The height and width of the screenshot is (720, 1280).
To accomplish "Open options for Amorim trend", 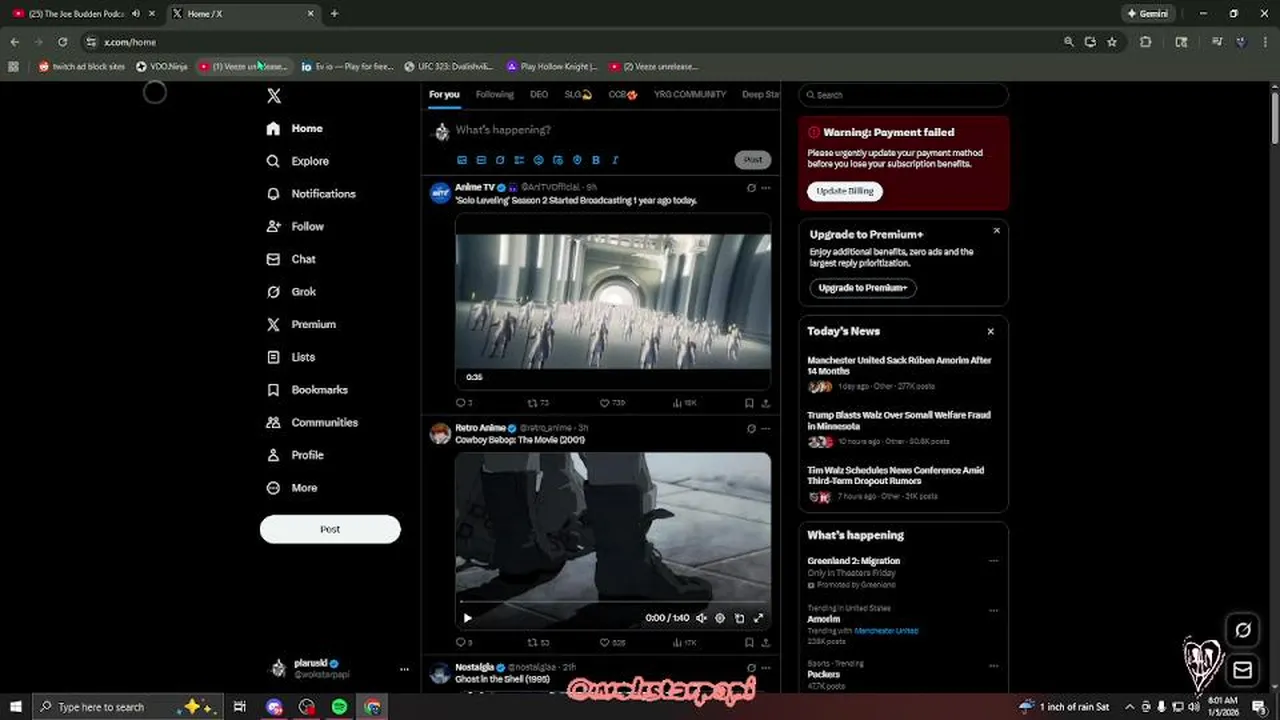I will coord(993,610).
